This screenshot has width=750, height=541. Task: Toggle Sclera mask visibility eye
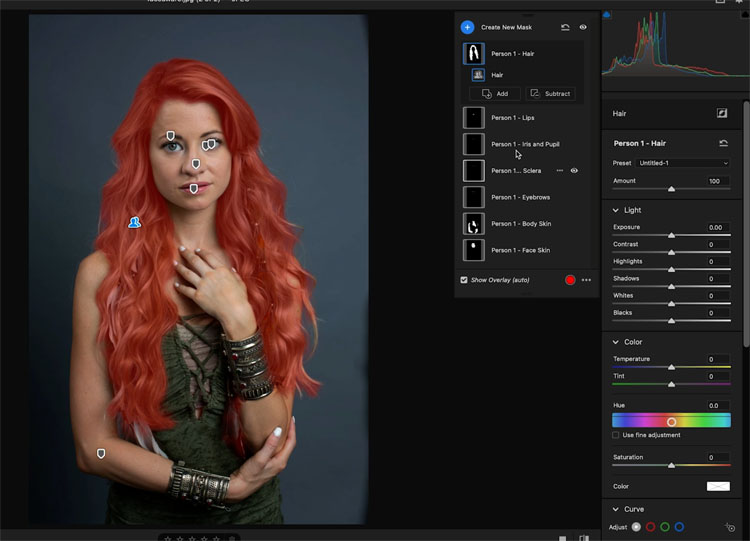574,171
